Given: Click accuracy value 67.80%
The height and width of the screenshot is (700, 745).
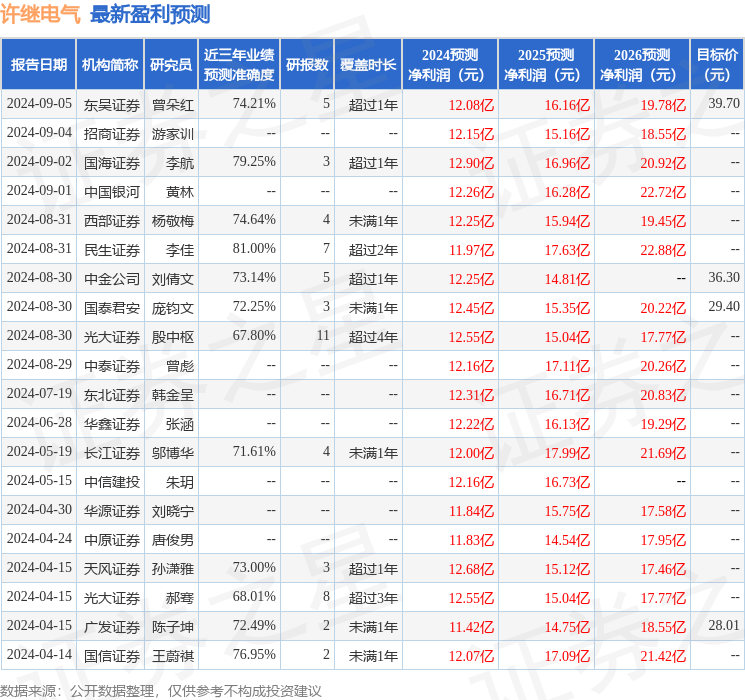Looking at the screenshot, I should pyautogui.click(x=254, y=336).
